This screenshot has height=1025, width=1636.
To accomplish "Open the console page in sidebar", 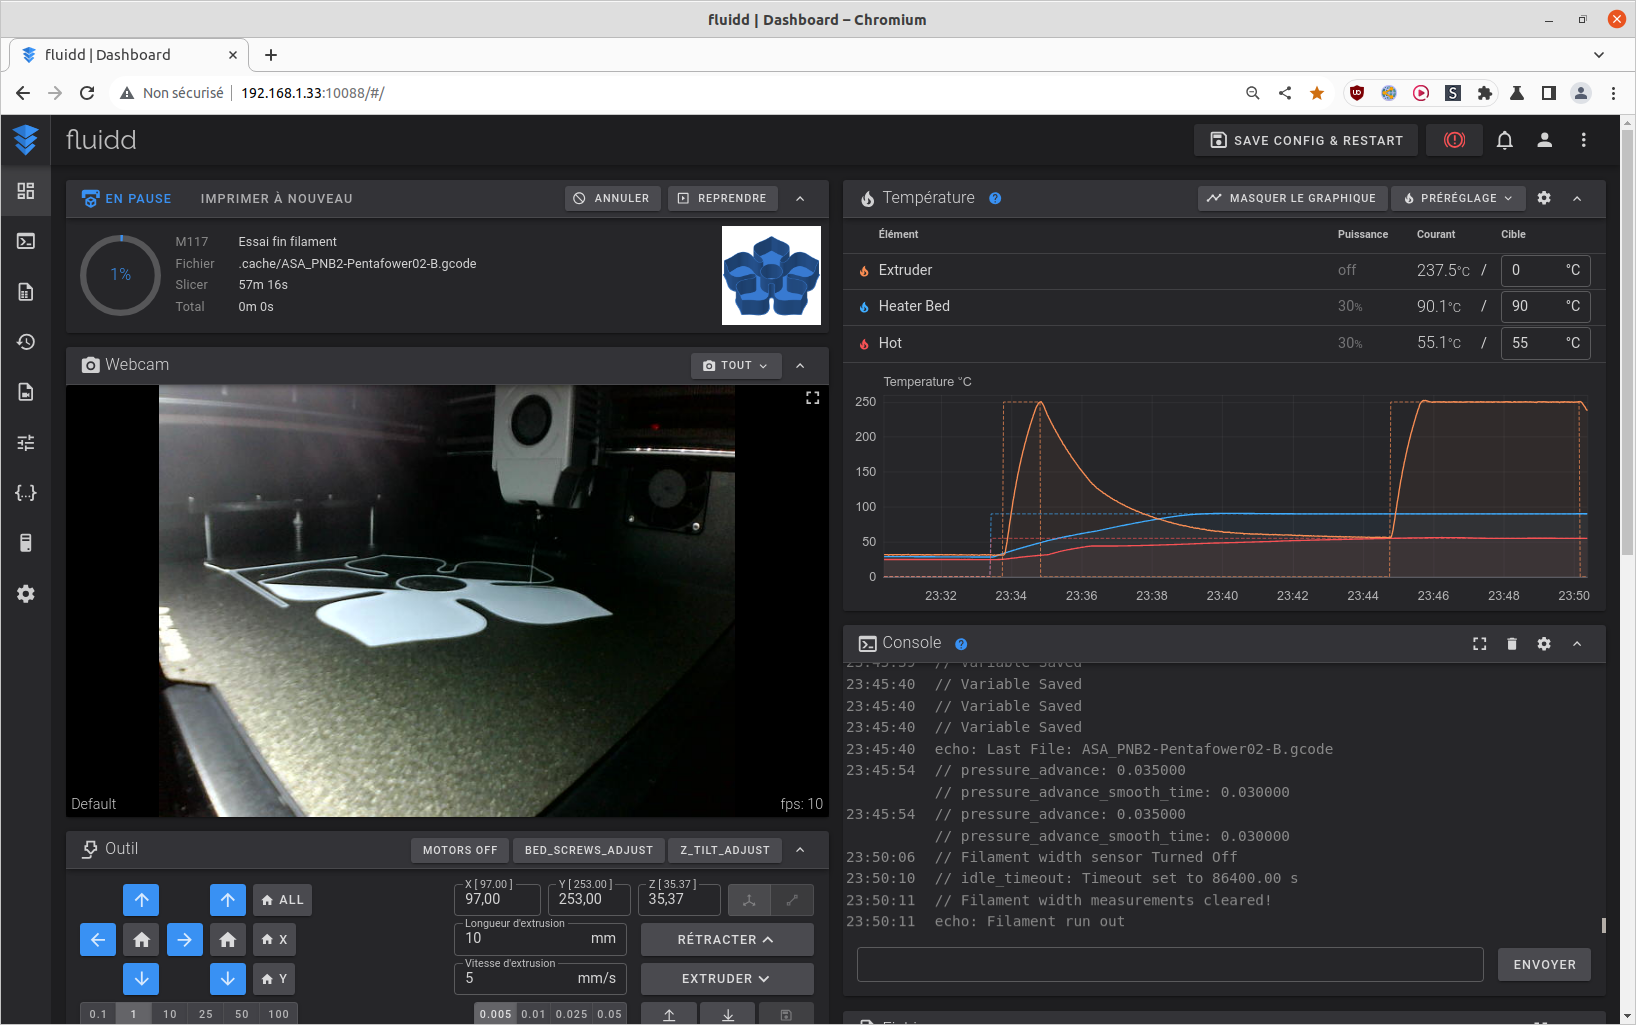I will click(x=26, y=241).
